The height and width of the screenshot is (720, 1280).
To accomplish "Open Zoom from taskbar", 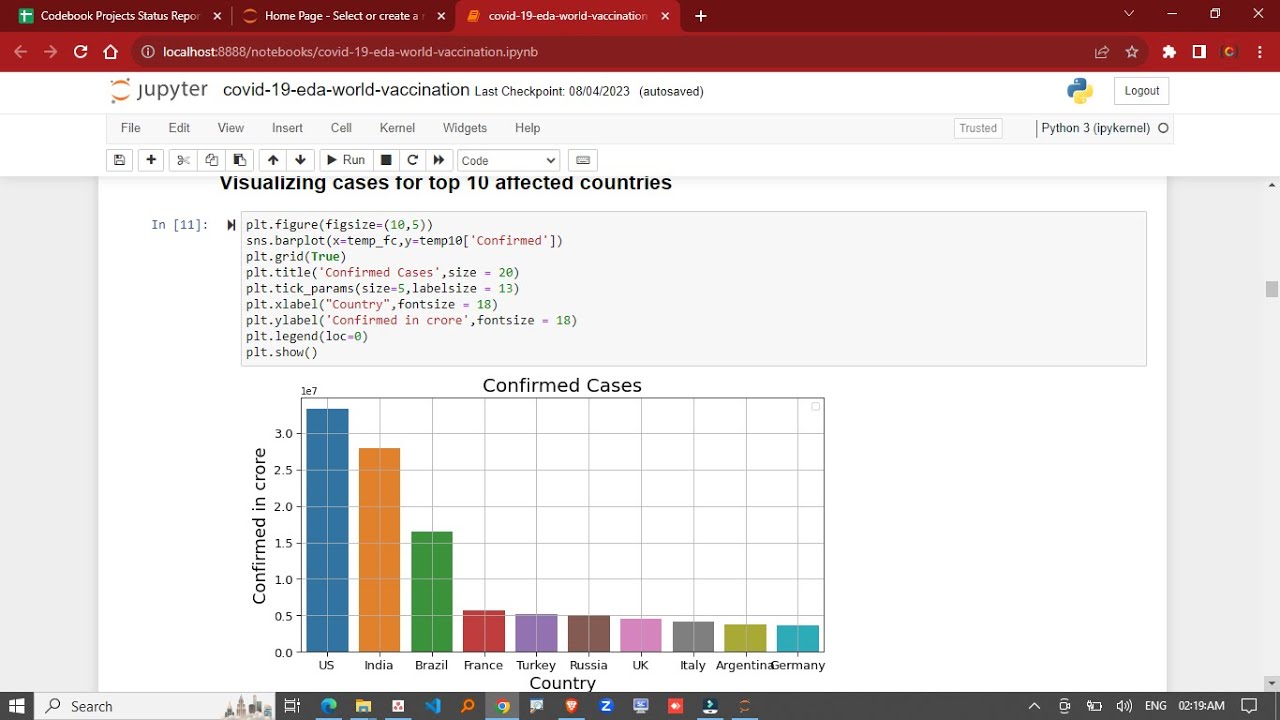I will (606, 706).
